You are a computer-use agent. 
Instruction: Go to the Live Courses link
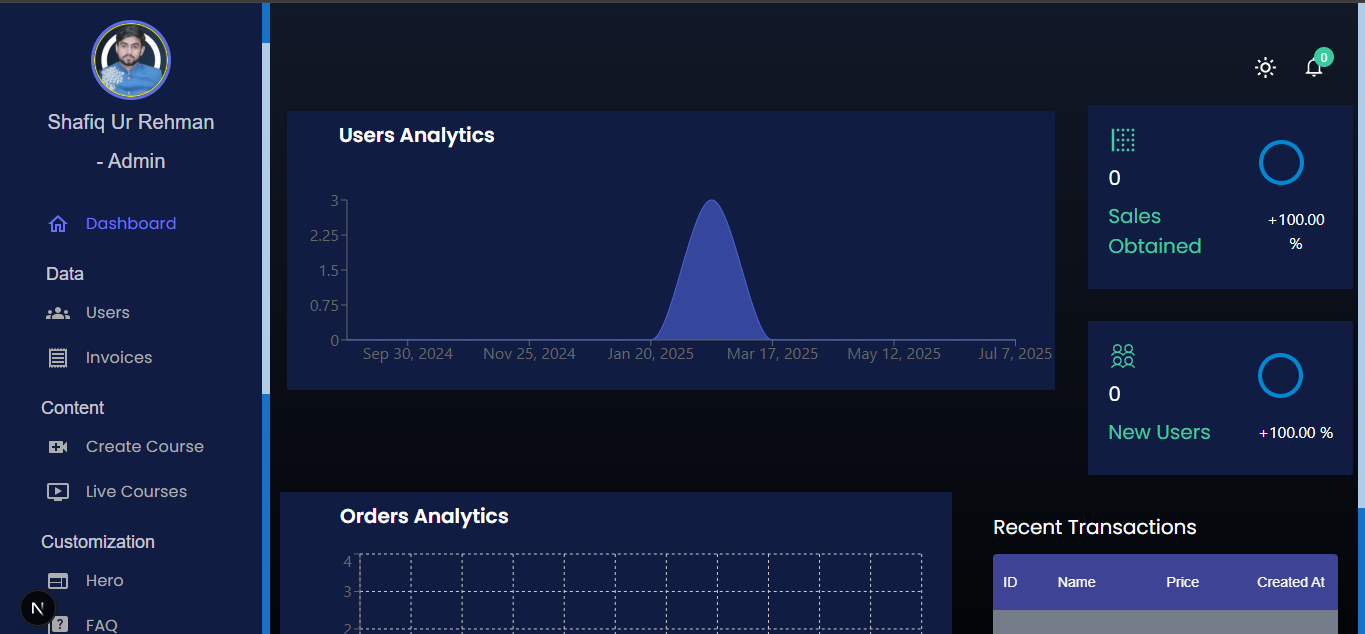tap(136, 492)
